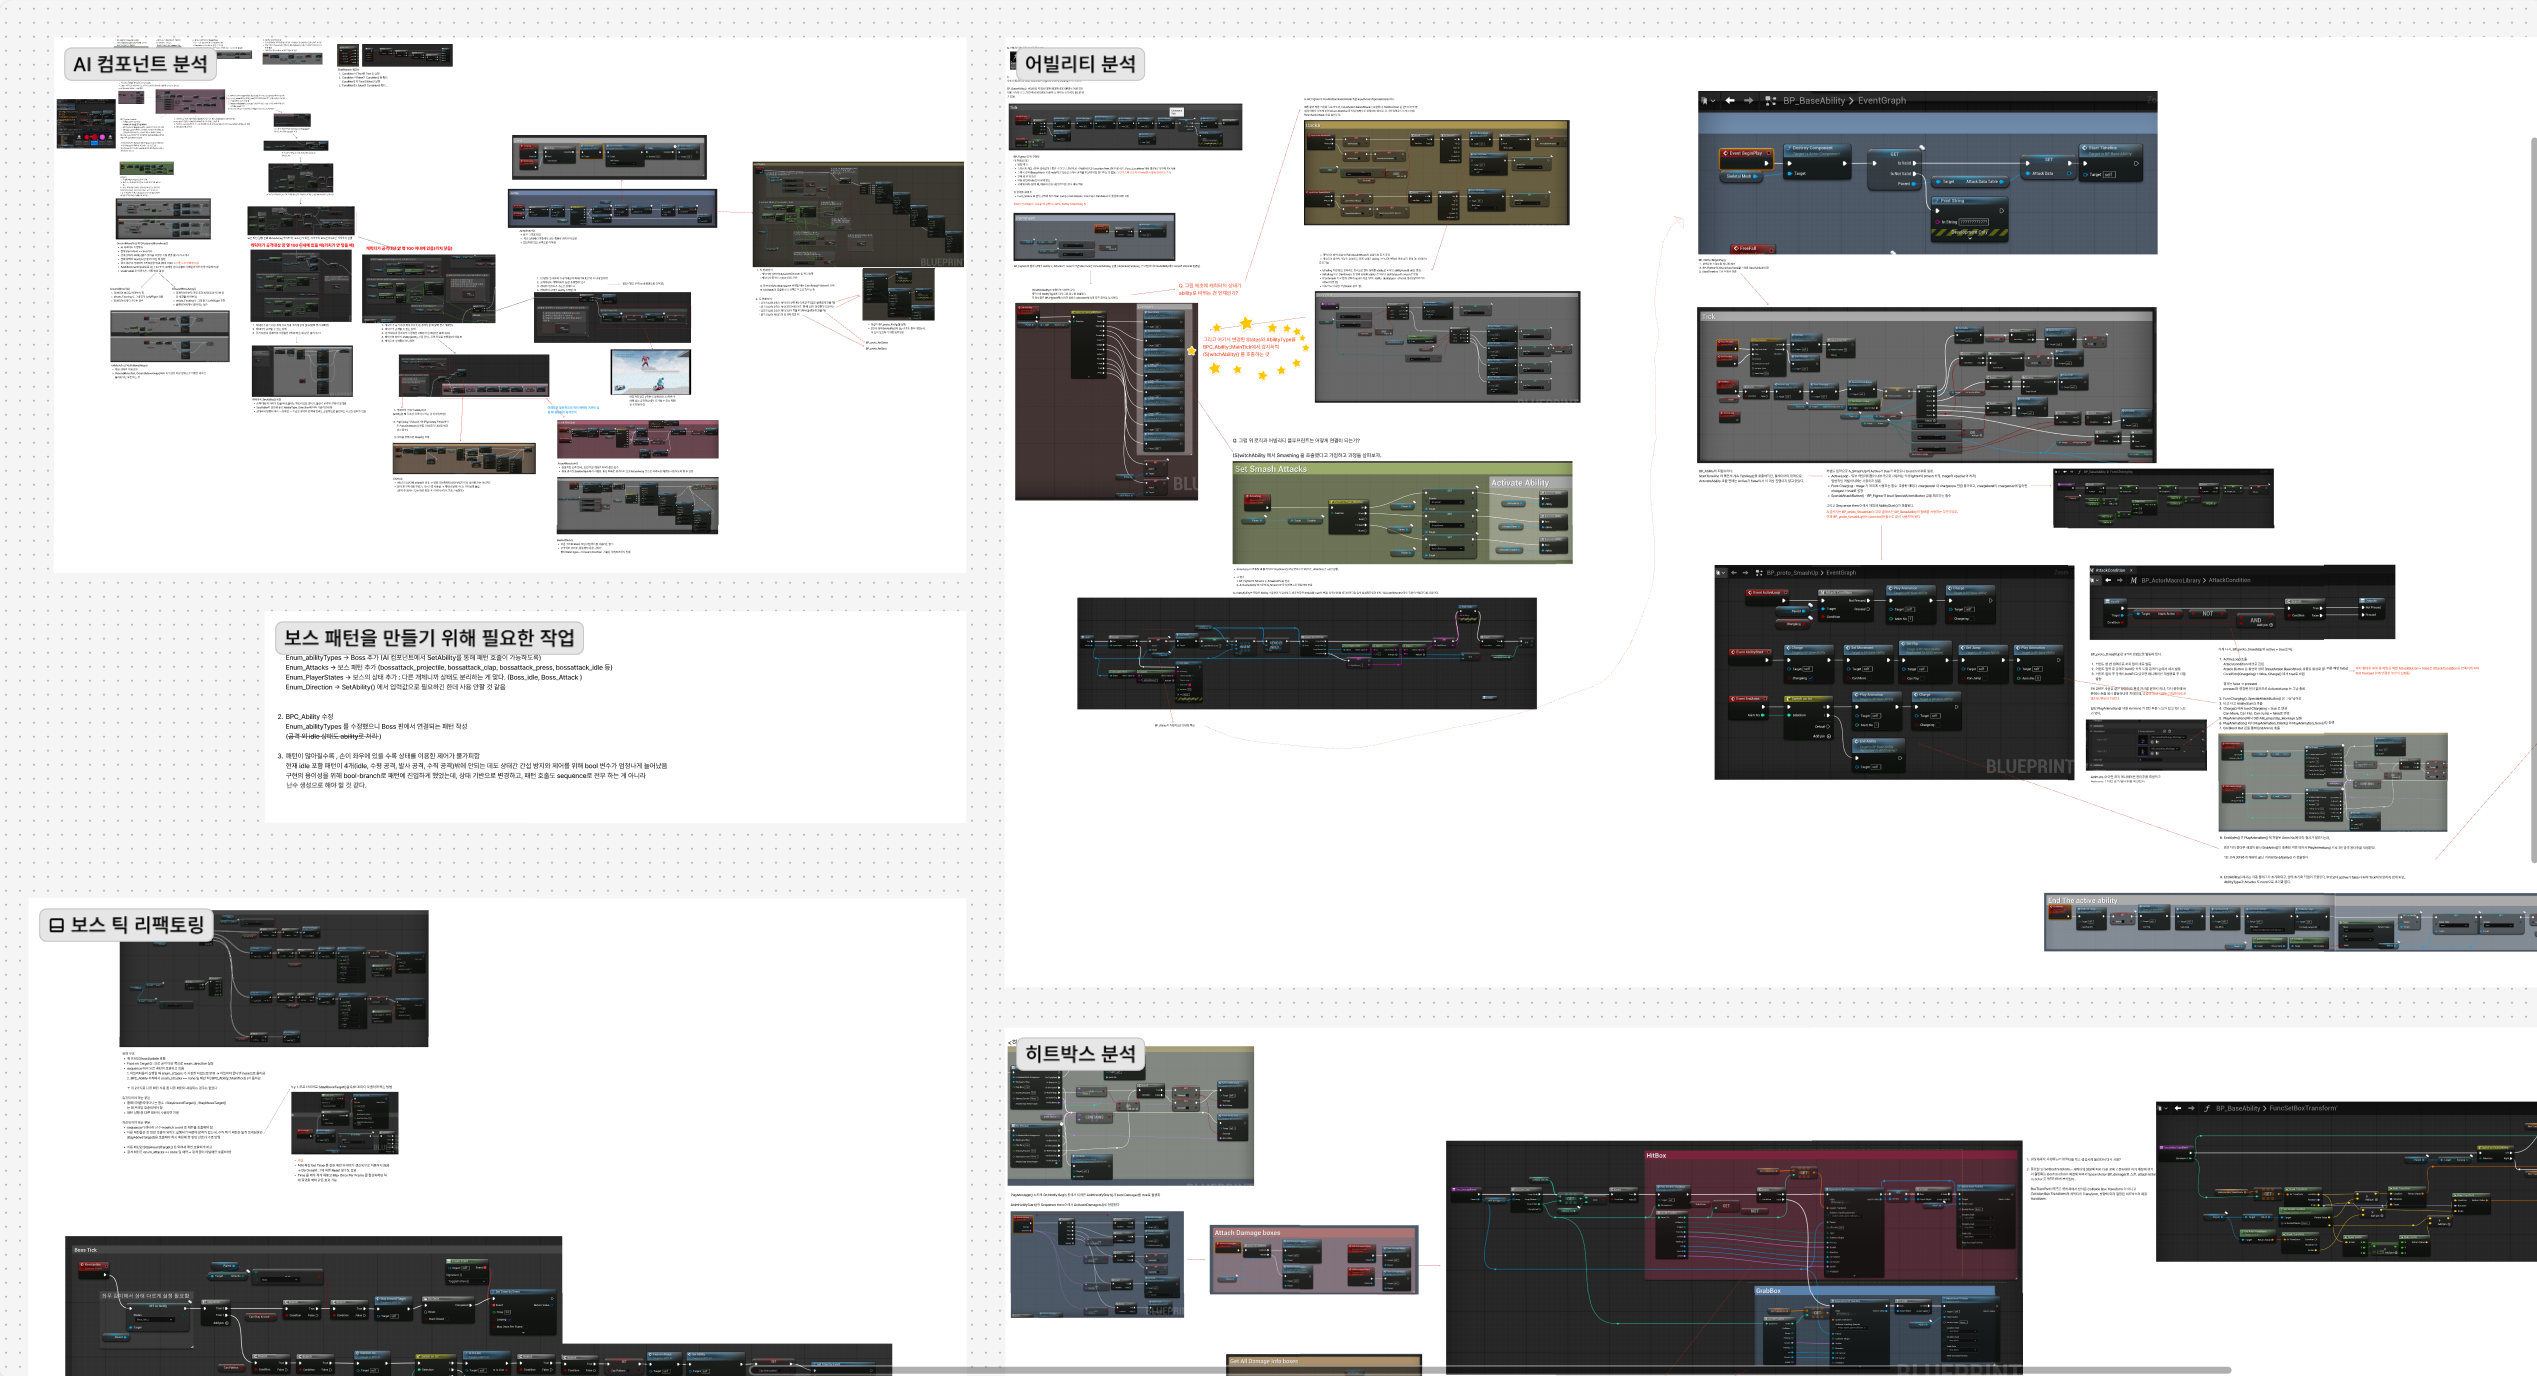The image size is (2537, 1376).
Task: Select the red Event BeginPlay node
Action: 1745,153
